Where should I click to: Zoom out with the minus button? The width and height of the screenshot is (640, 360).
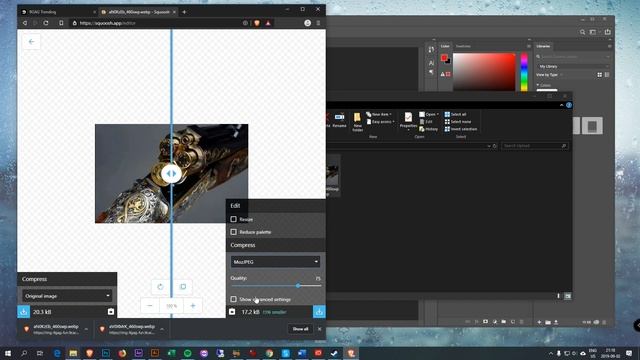click(150, 305)
